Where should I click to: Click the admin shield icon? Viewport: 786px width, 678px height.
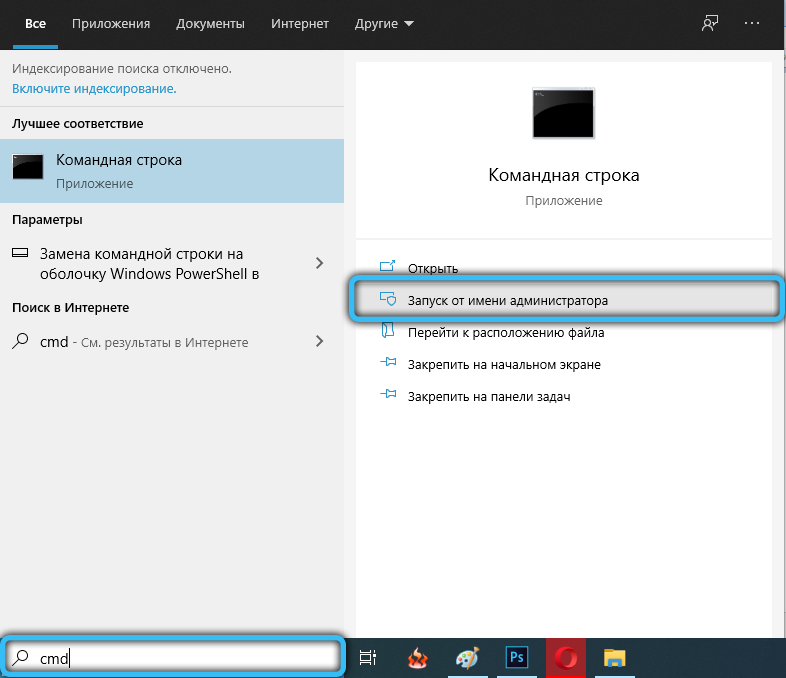click(x=387, y=299)
